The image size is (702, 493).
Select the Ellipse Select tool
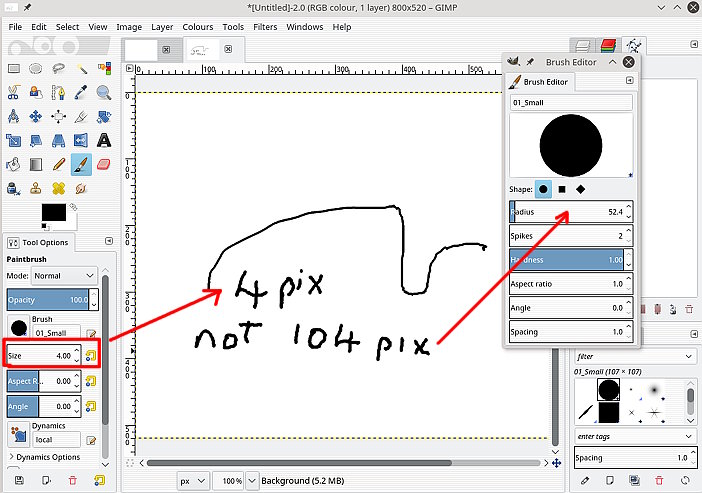tap(36, 69)
